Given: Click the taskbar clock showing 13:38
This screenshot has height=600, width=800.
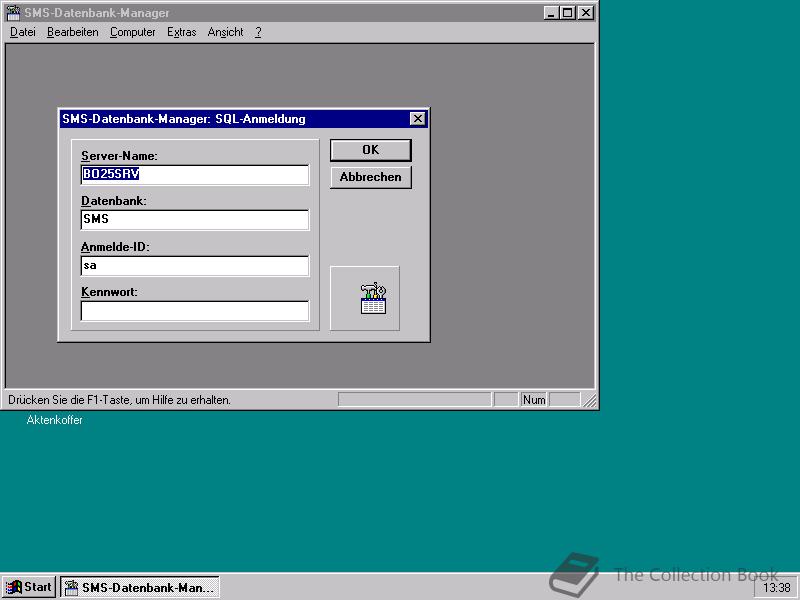Looking at the screenshot, I should click(x=777, y=588).
